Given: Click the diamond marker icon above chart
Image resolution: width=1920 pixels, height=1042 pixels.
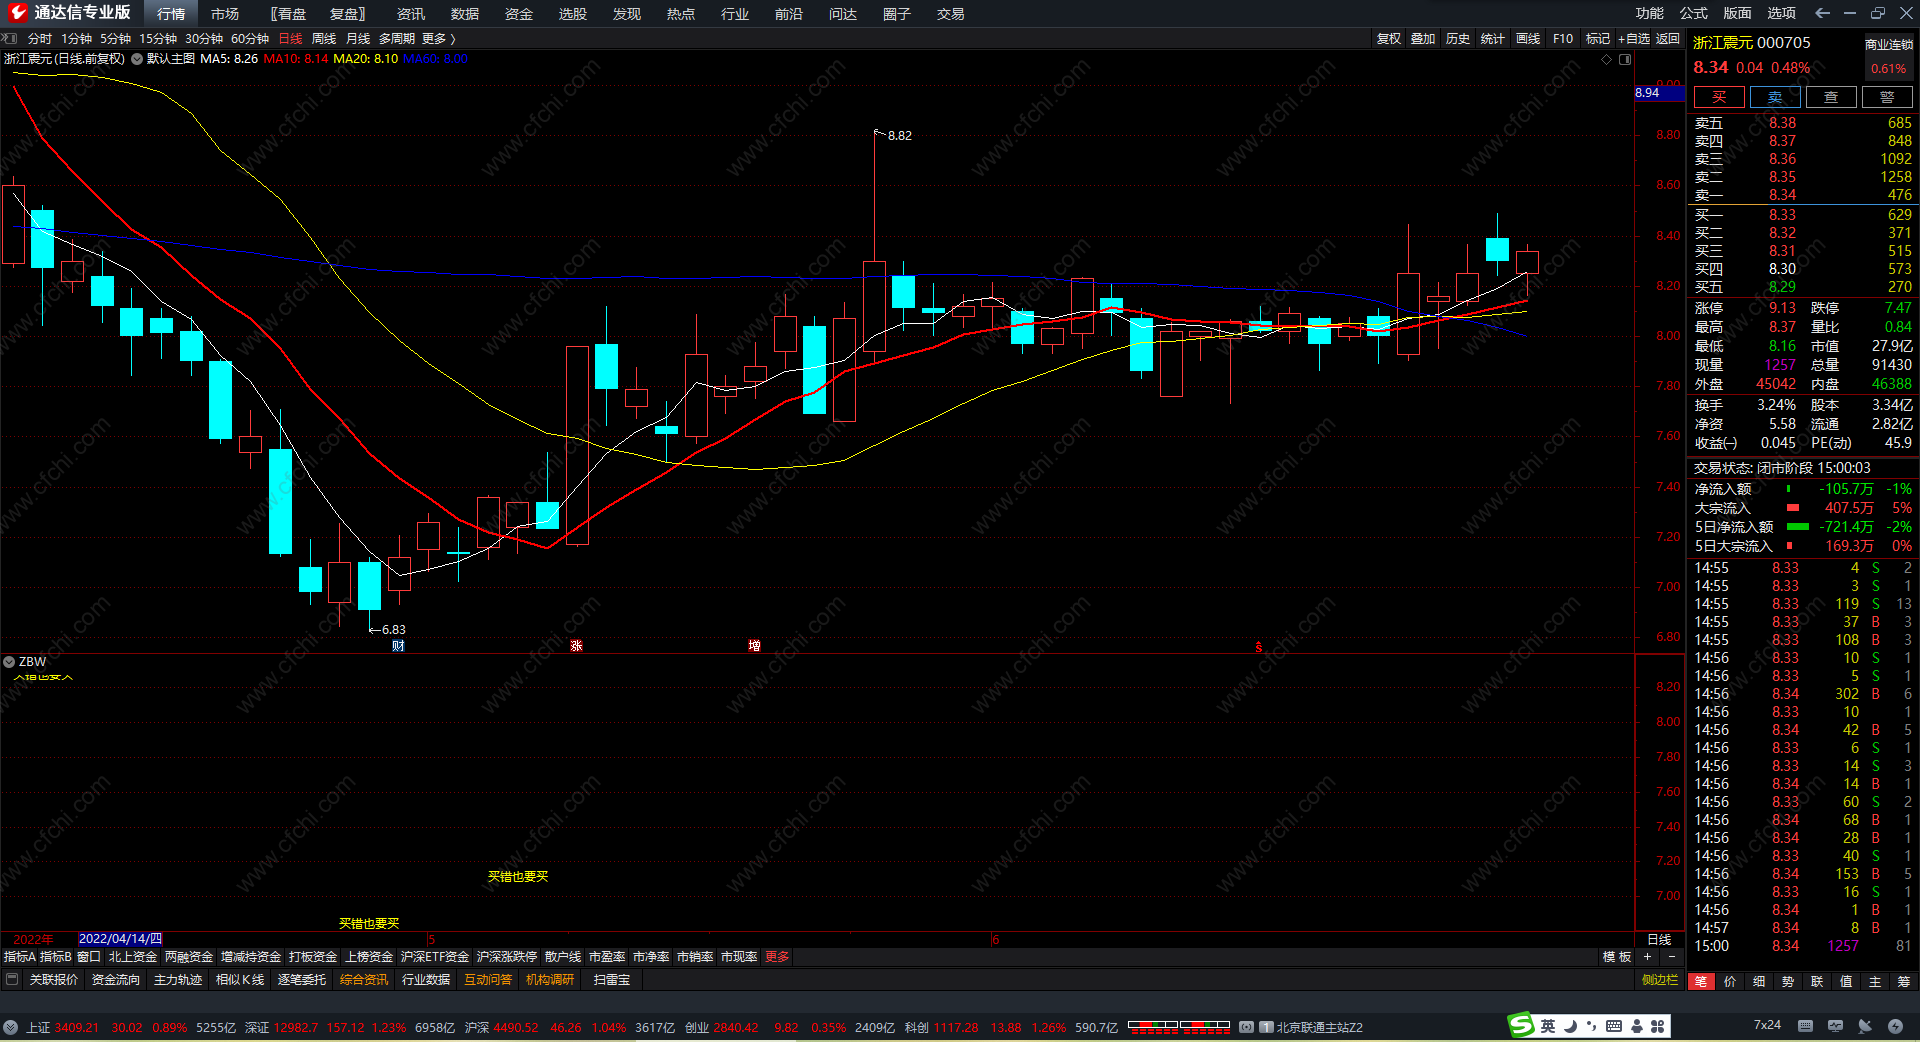Looking at the screenshot, I should tap(1607, 59).
